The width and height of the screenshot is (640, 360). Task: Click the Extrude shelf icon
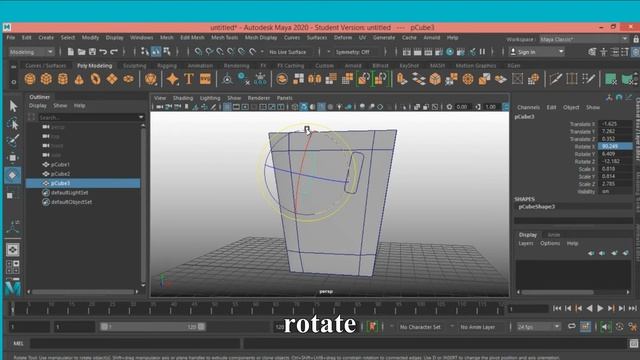coord(402,79)
